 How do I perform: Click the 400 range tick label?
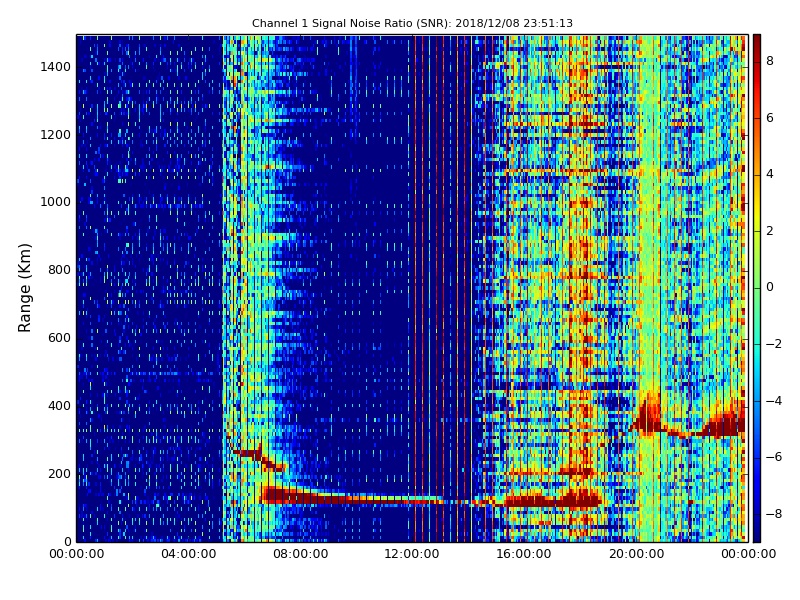click(59, 406)
